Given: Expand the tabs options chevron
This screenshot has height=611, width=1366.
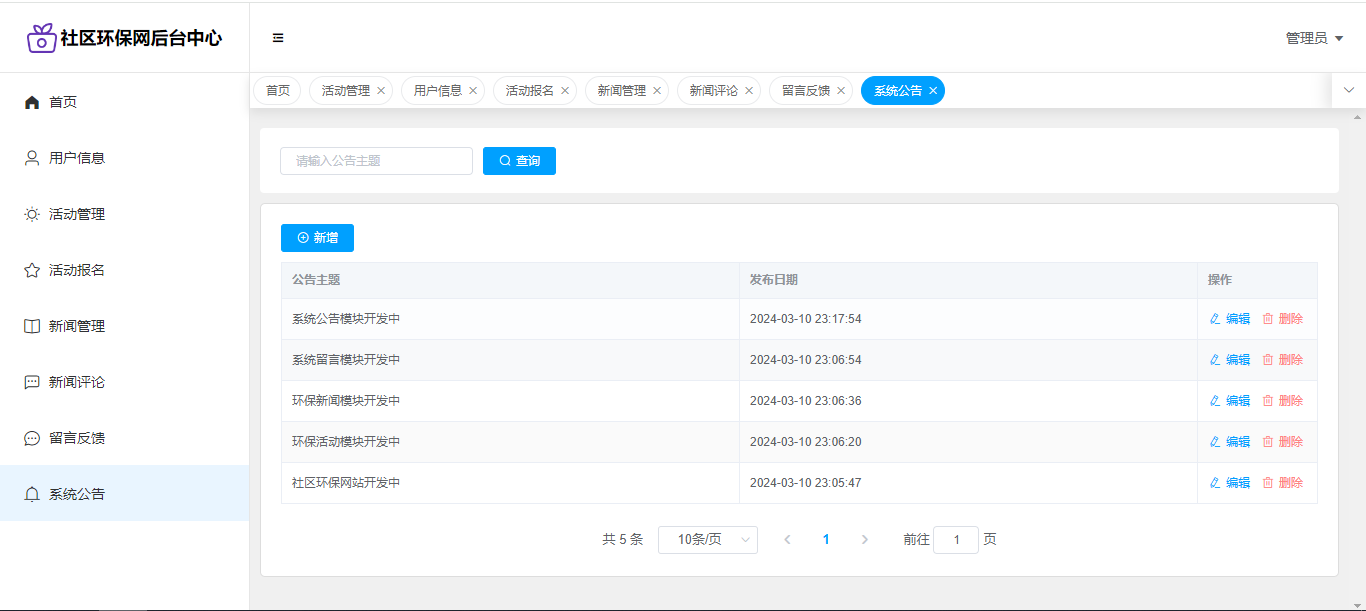Looking at the screenshot, I should (x=1349, y=90).
